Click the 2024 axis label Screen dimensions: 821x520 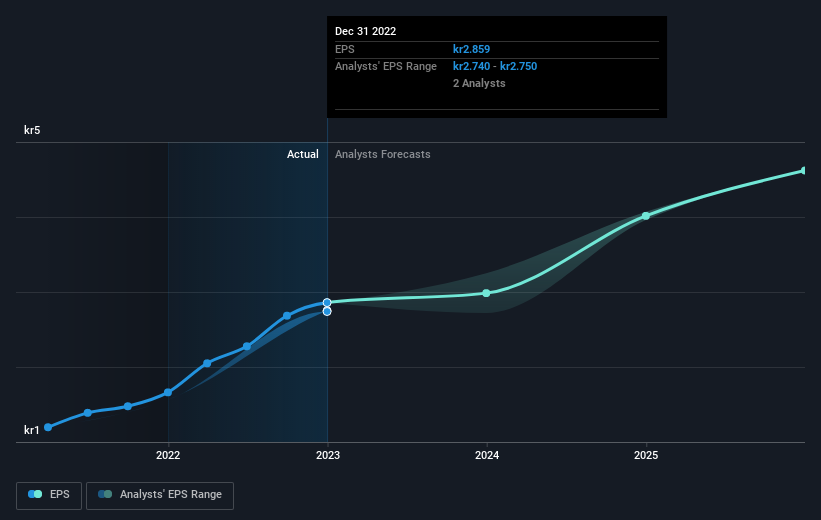487,456
